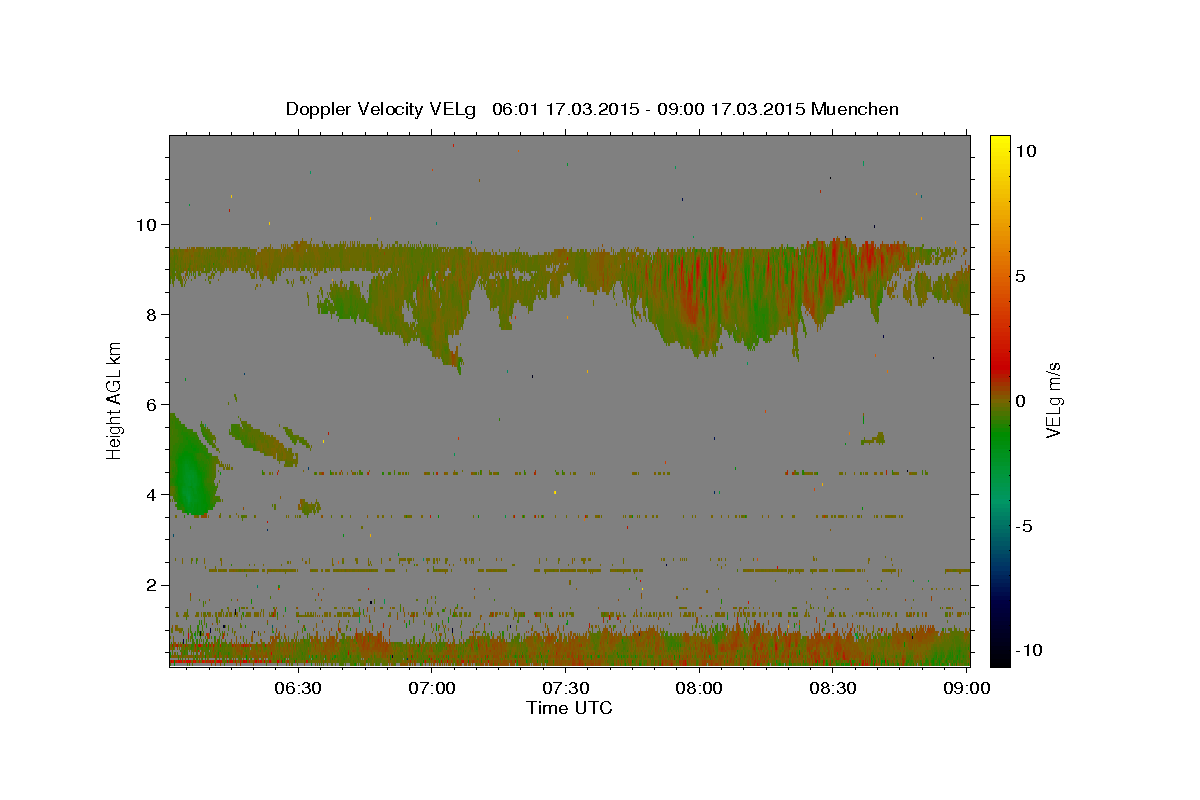Click the 06:30 time tick label

pos(299,688)
